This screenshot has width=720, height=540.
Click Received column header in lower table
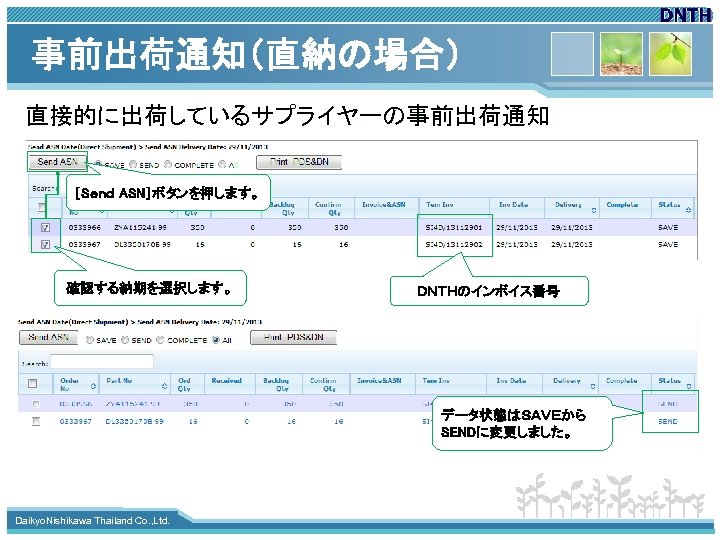(x=226, y=381)
